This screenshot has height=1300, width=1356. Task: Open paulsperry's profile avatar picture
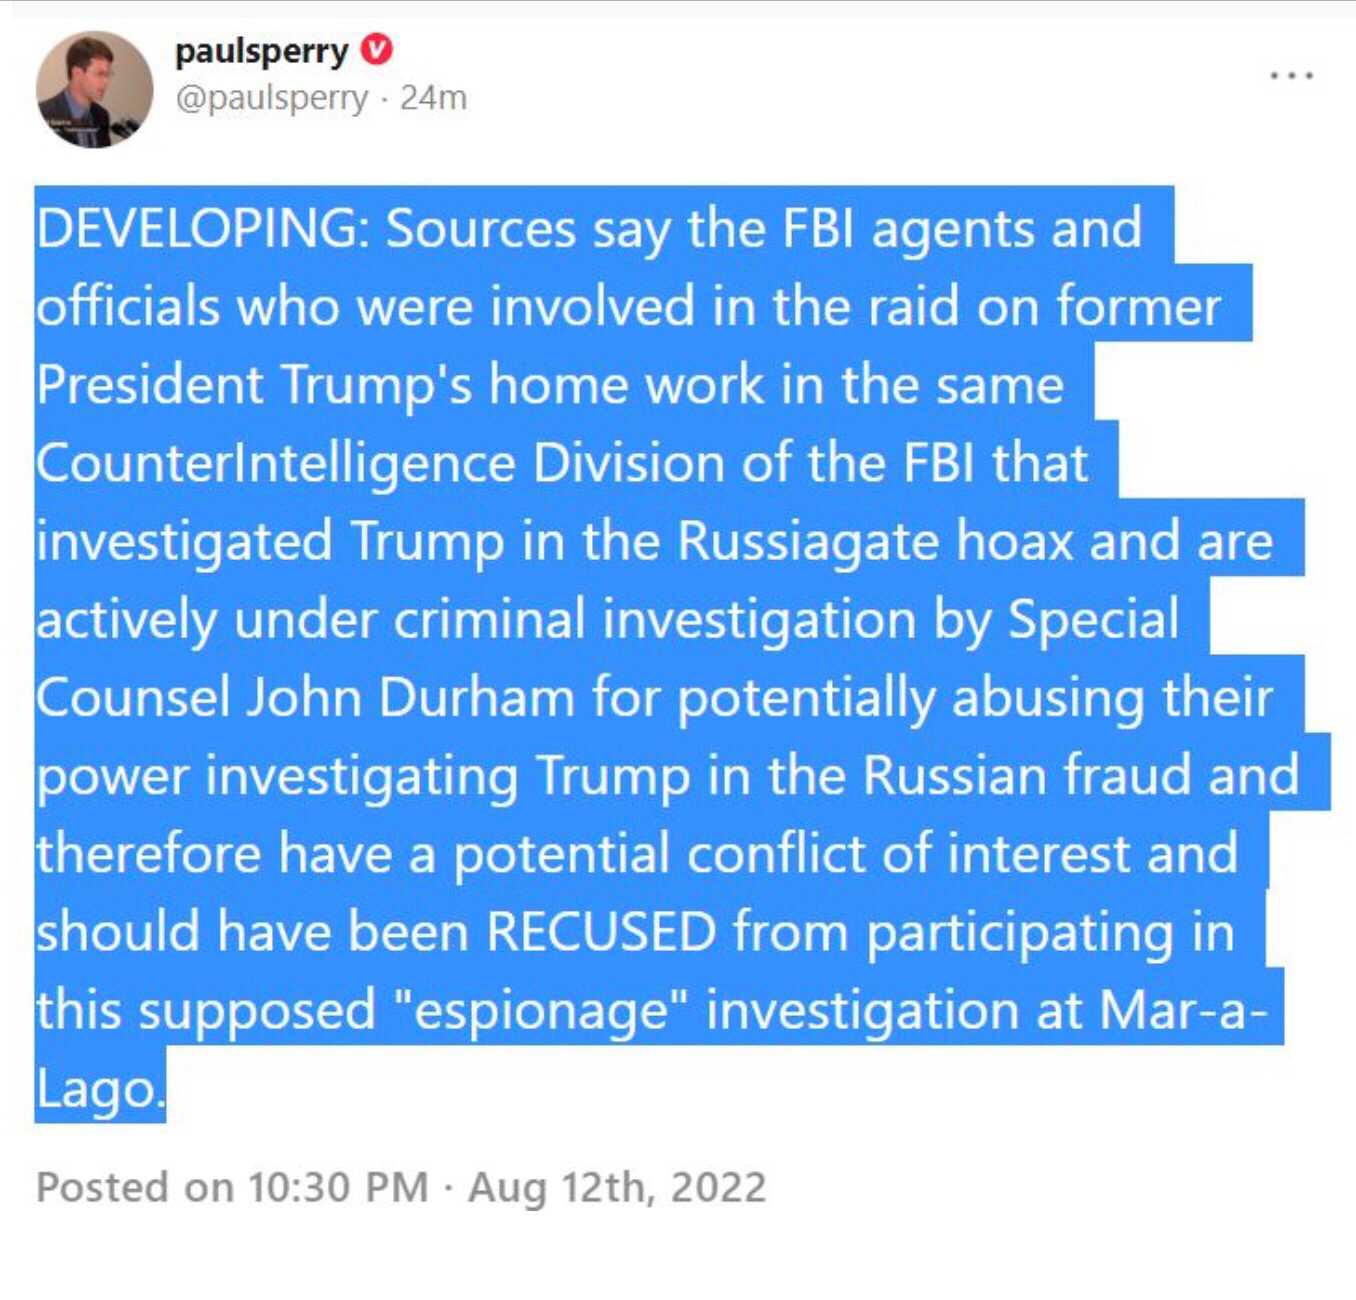94,89
